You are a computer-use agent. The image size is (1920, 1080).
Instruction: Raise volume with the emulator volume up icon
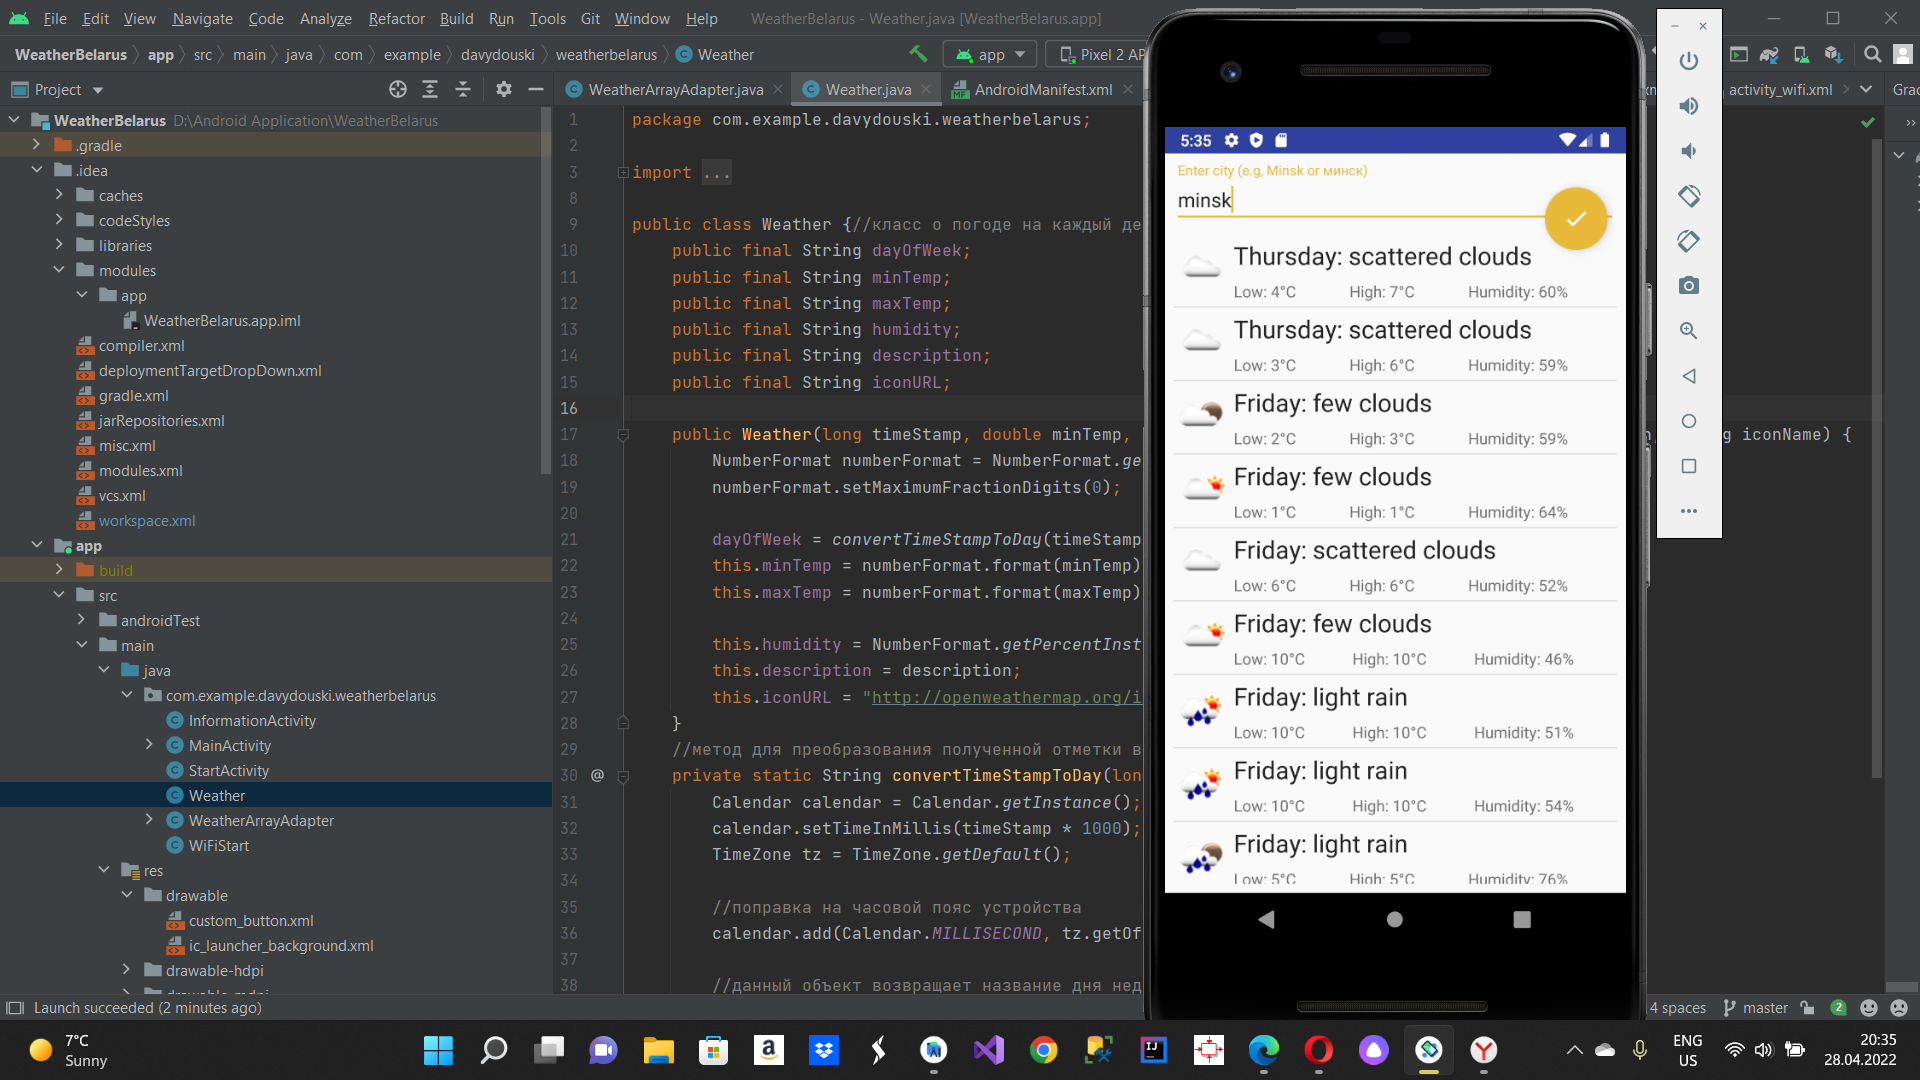point(1689,106)
